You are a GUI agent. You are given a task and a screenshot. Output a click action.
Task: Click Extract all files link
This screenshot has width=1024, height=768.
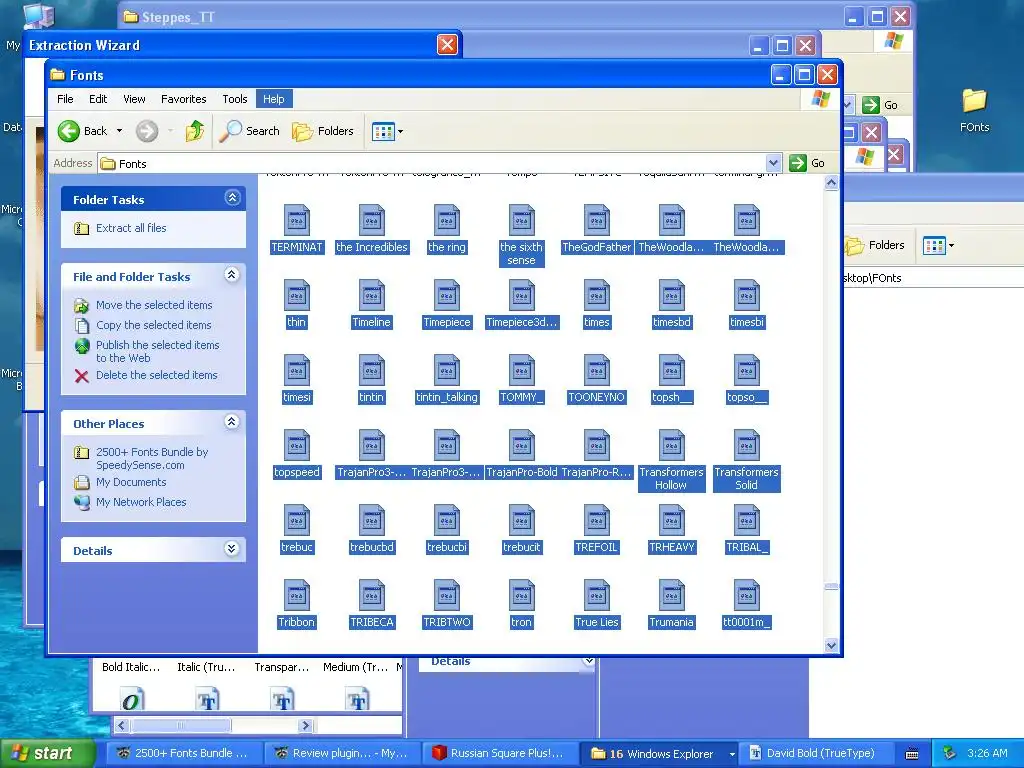coord(131,228)
